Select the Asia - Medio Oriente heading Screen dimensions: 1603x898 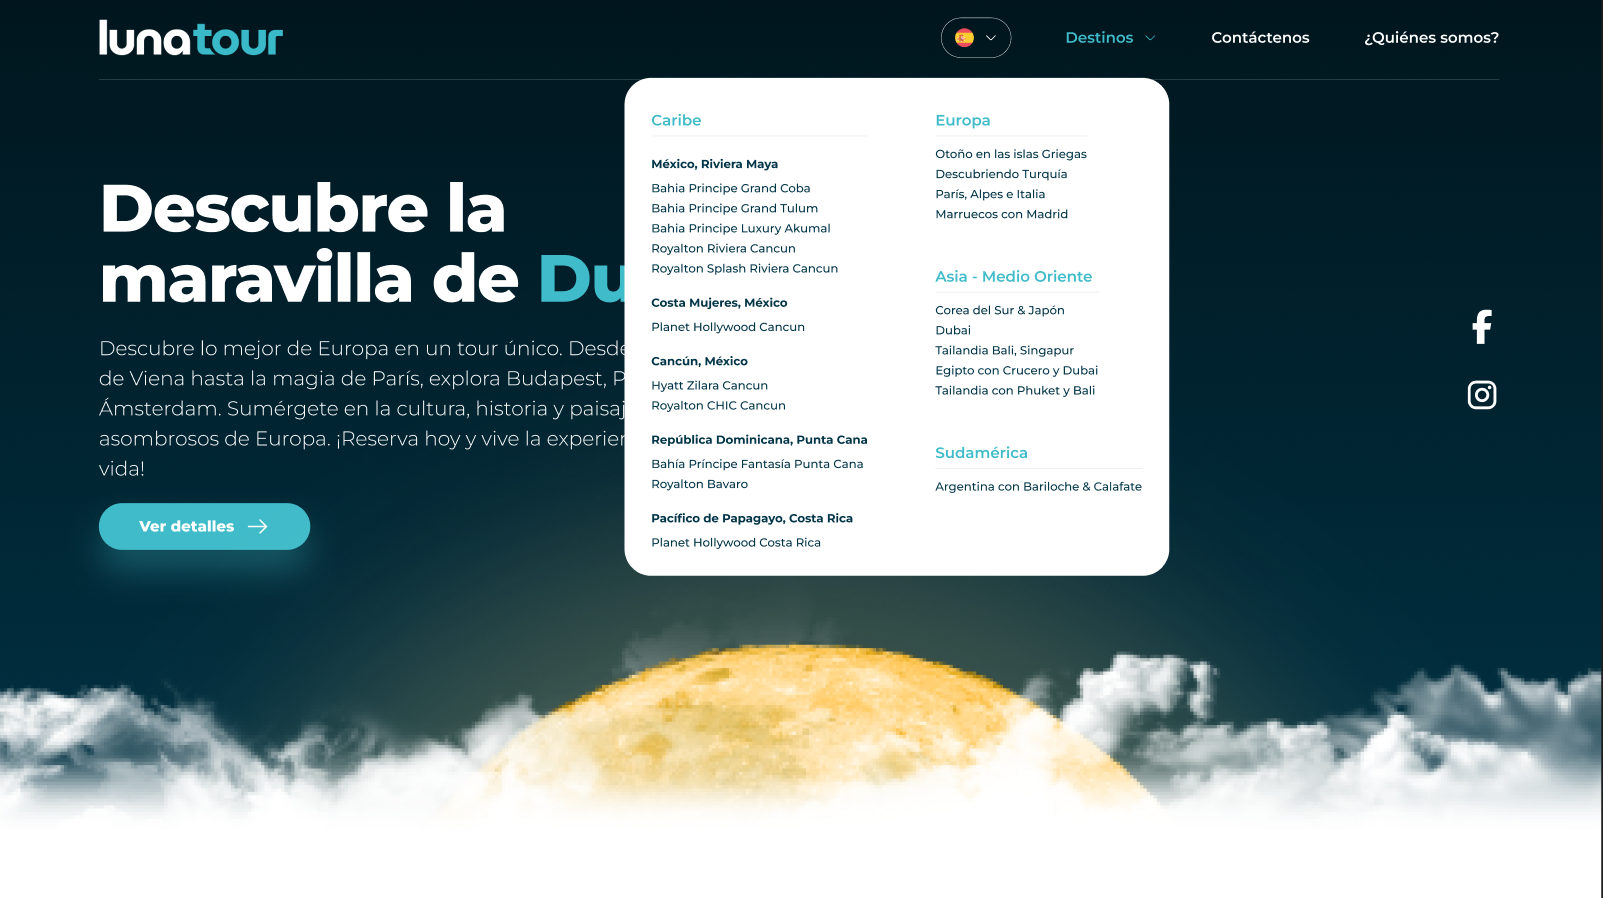(1013, 276)
